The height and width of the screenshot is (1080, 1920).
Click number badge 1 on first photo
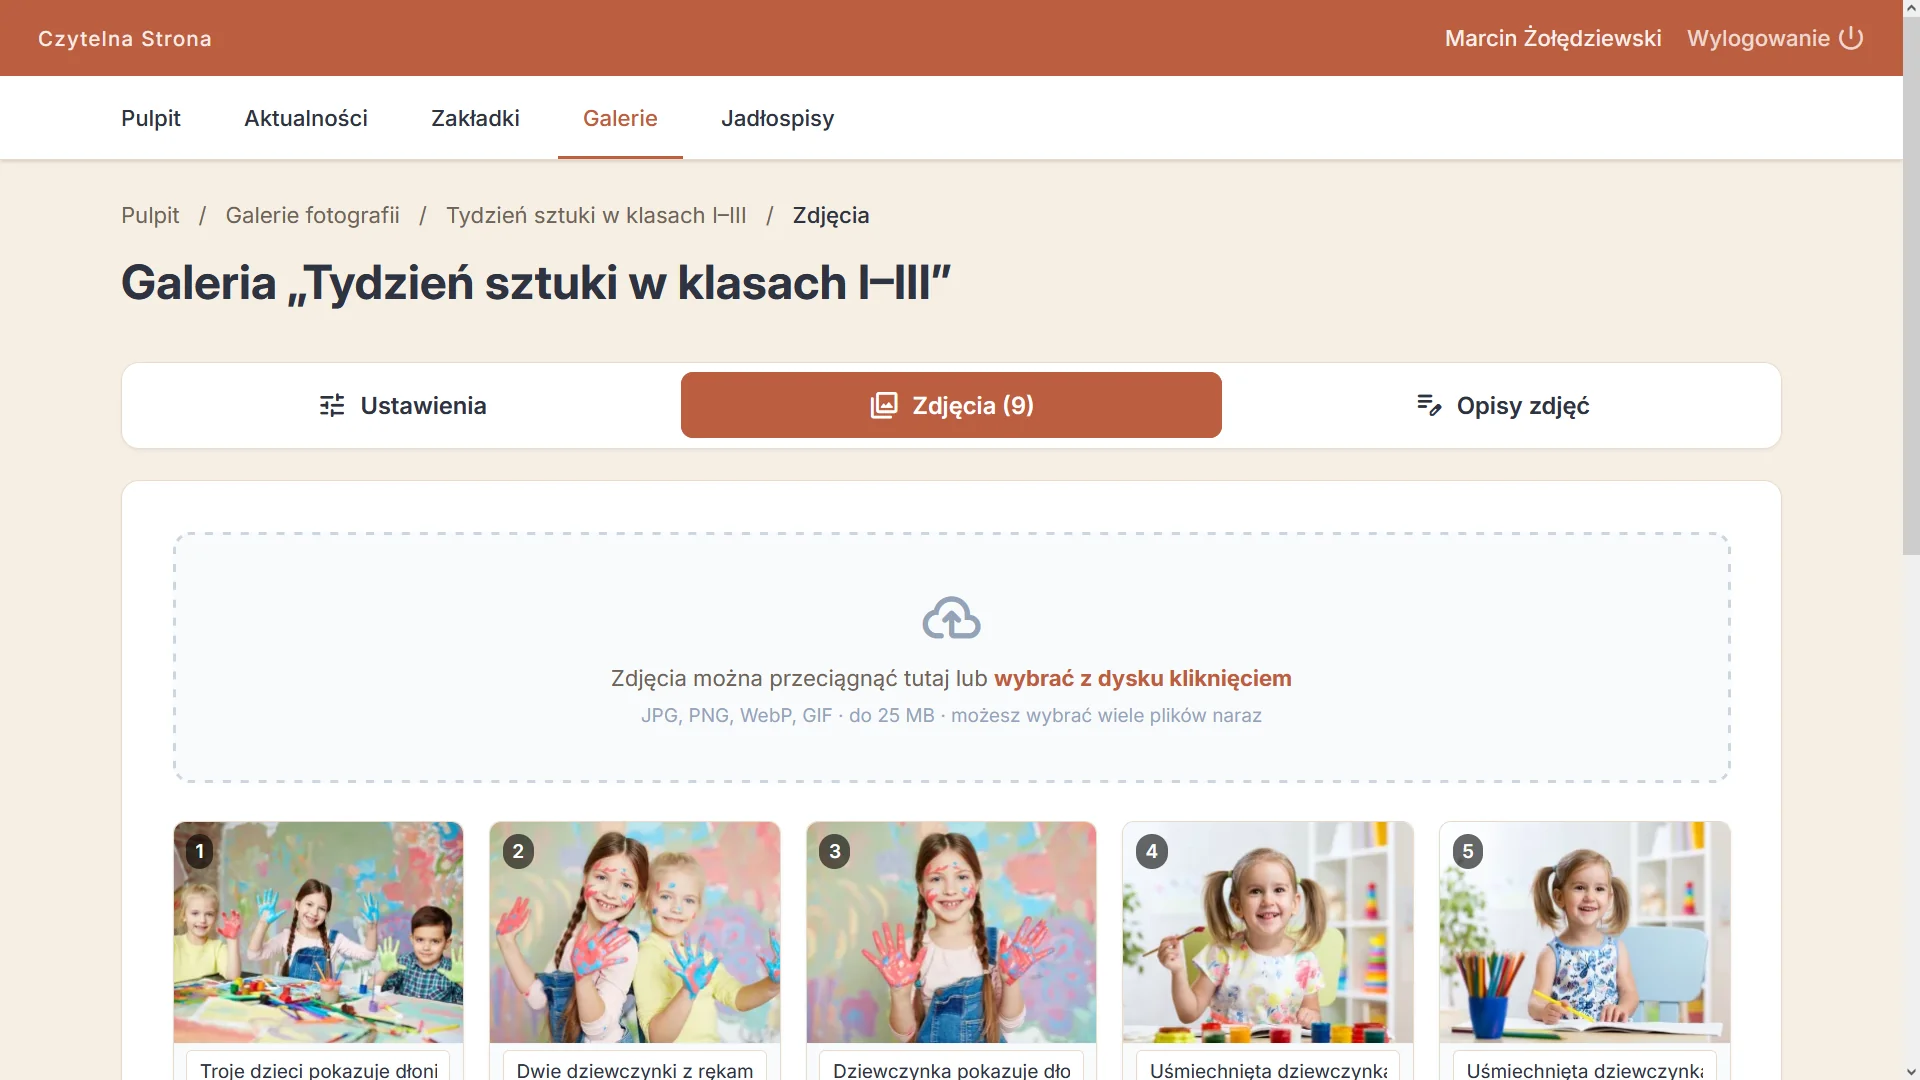click(x=200, y=851)
